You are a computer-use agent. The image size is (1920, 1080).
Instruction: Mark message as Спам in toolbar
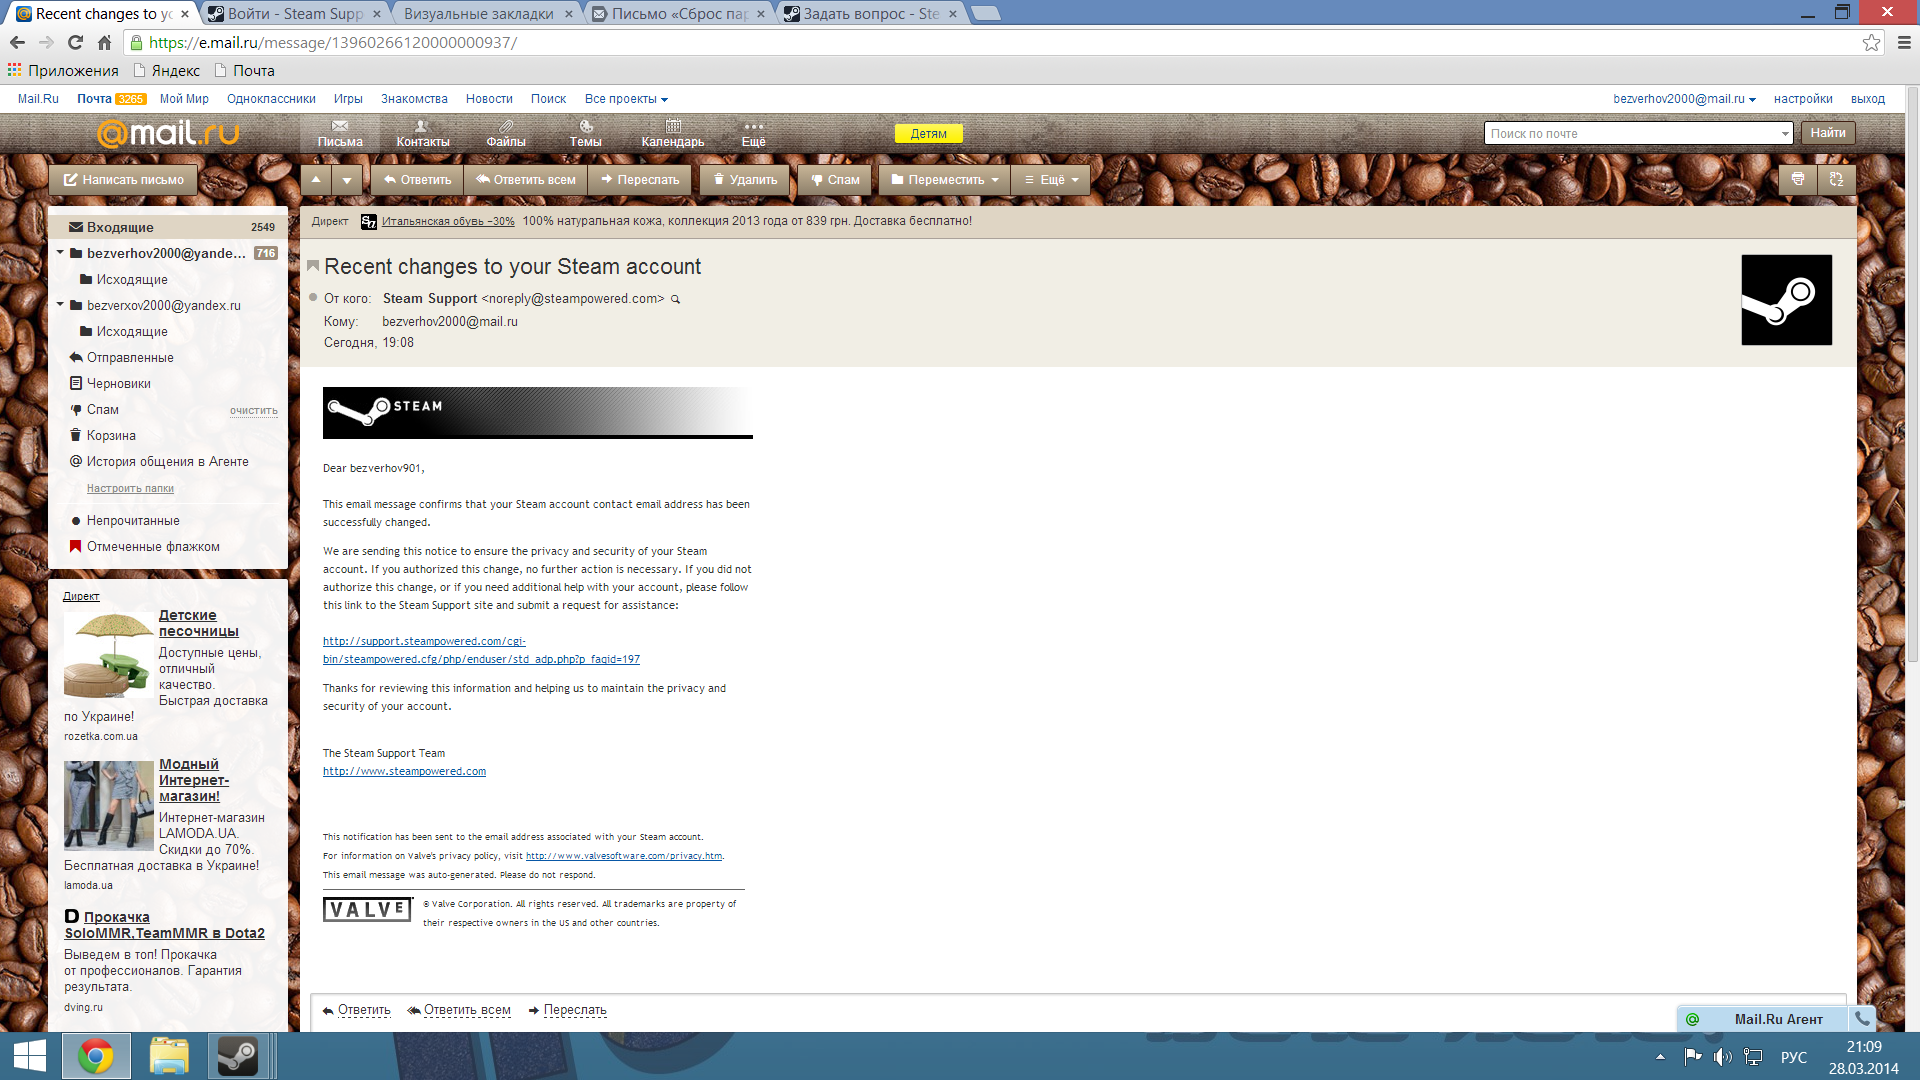click(835, 180)
